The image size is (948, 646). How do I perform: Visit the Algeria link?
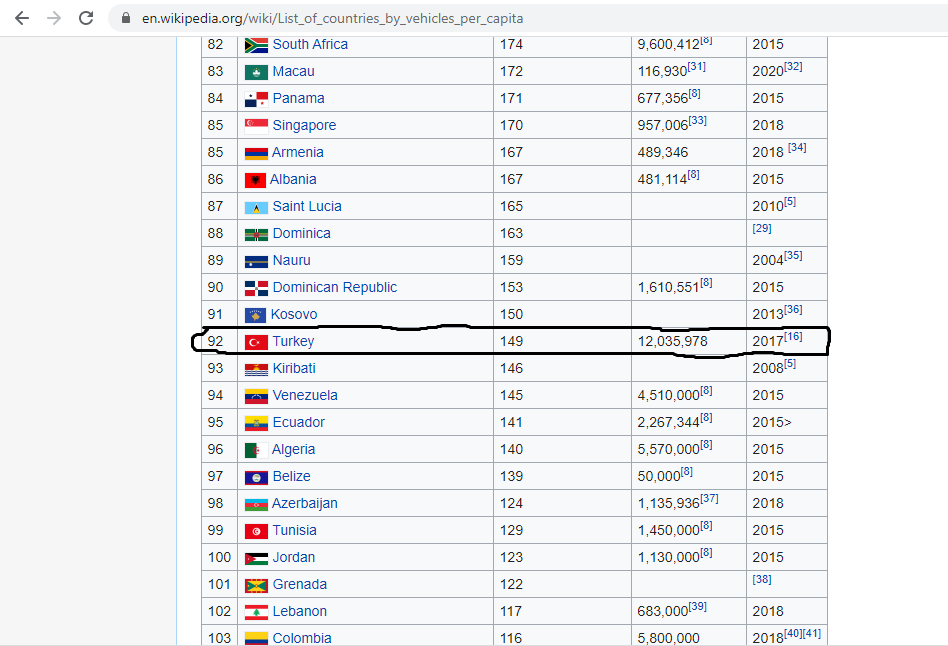click(x=293, y=449)
